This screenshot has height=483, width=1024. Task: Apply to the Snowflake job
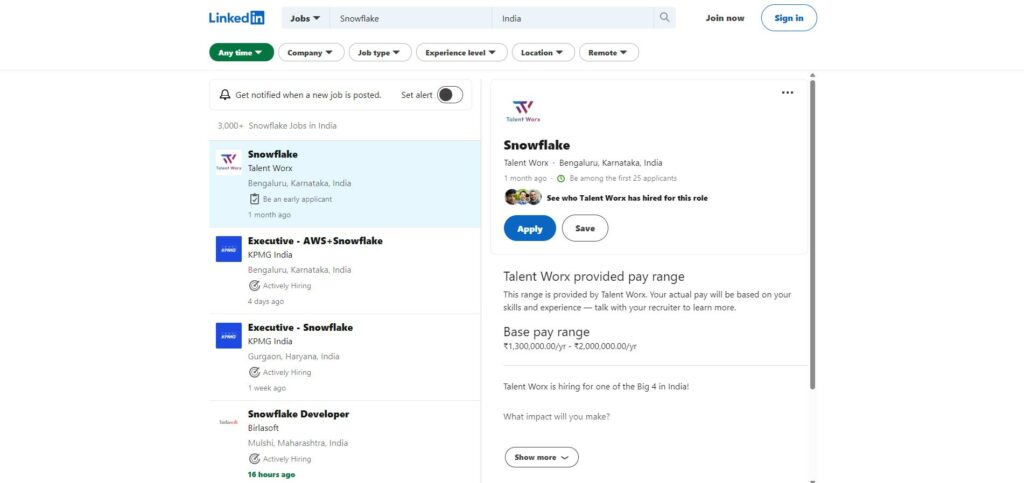tap(530, 228)
